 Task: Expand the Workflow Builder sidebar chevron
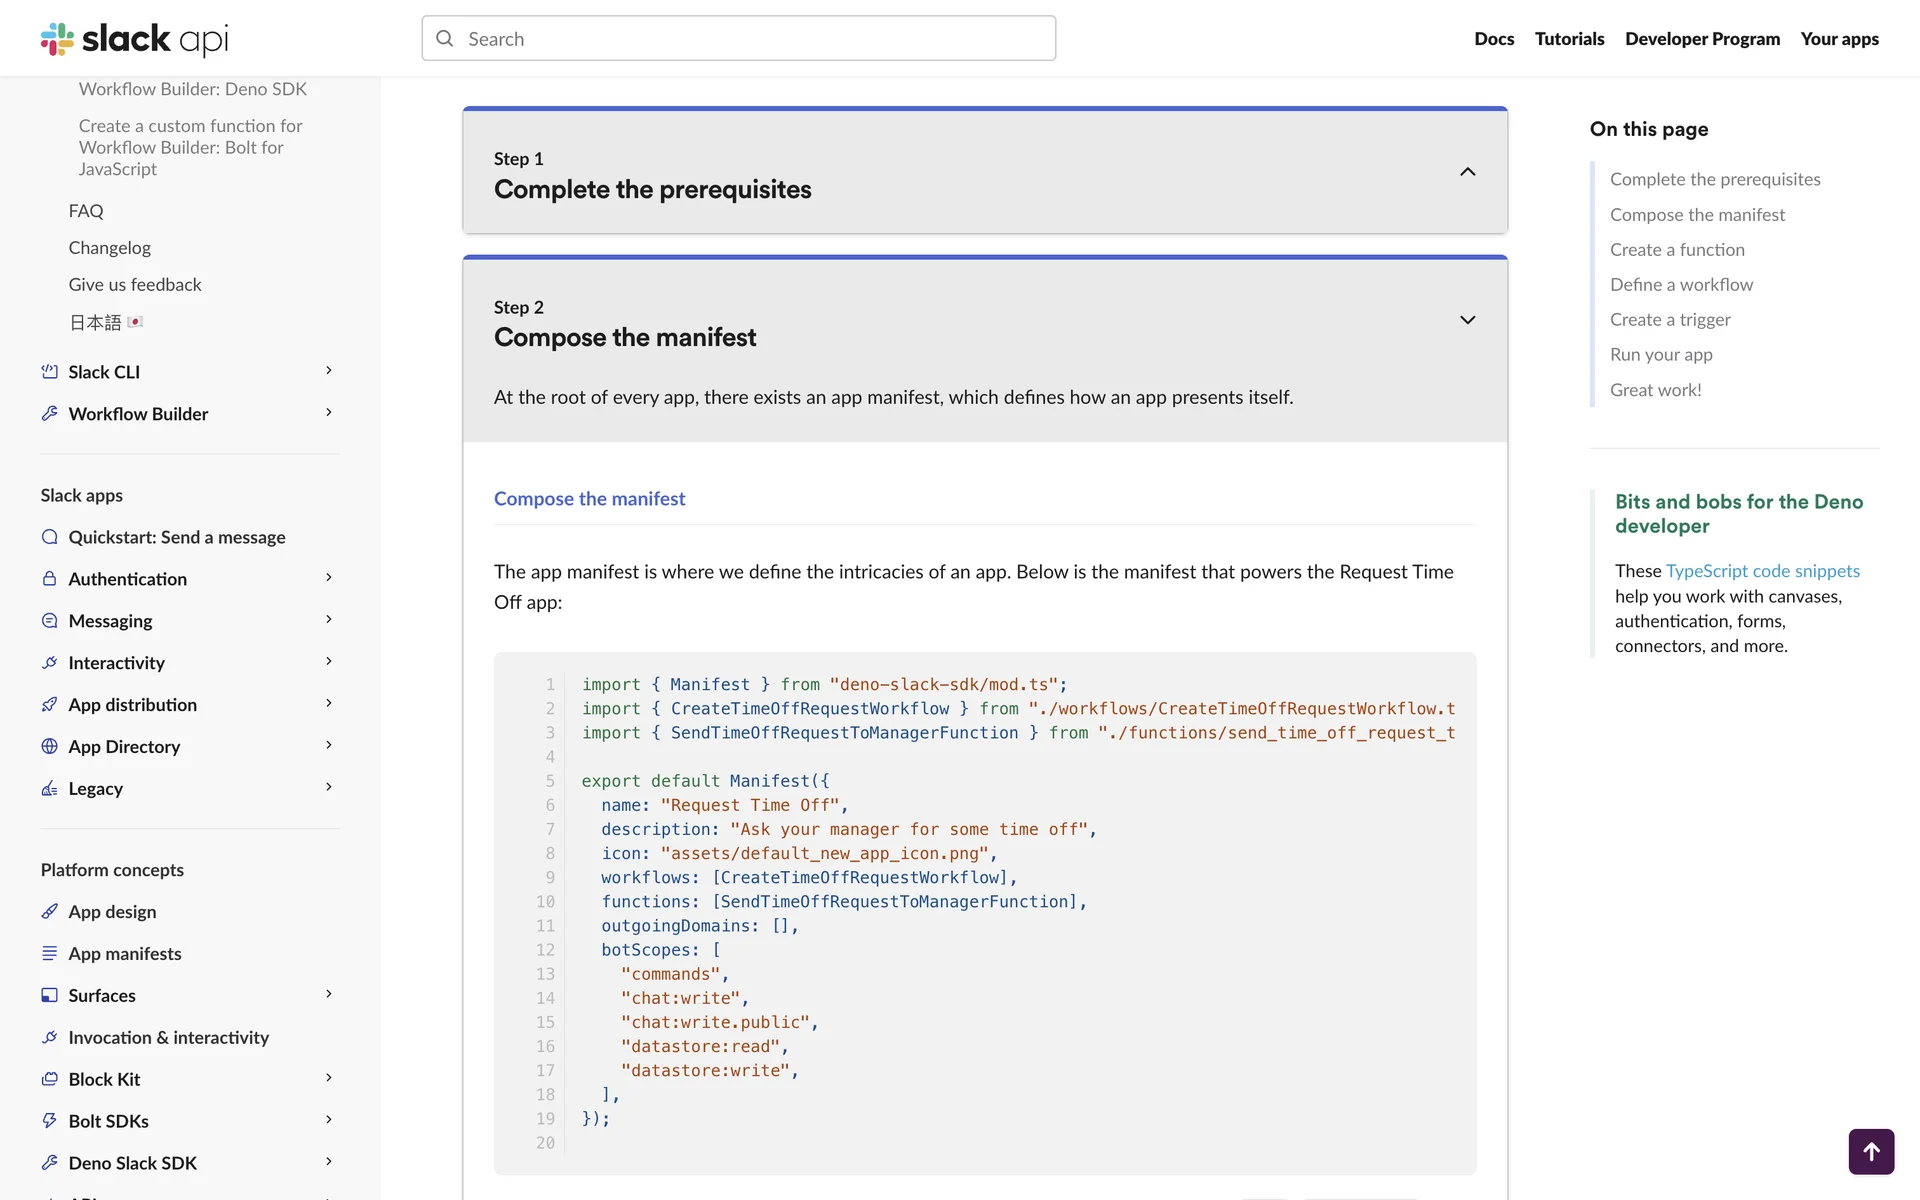pyautogui.click(x=329, y=413)
